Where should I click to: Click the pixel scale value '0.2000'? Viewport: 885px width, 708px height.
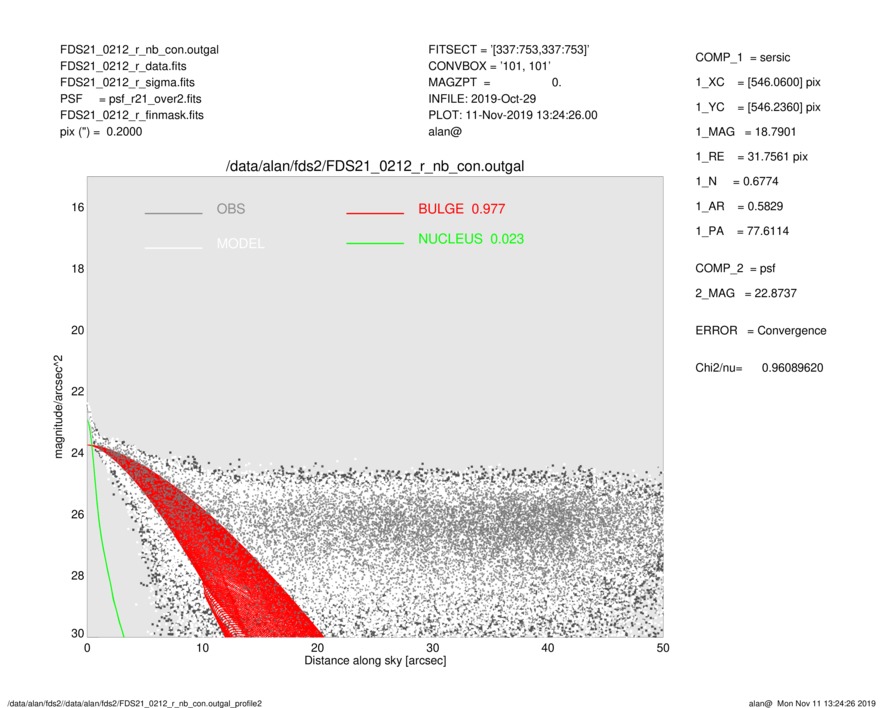pos(124,132)
